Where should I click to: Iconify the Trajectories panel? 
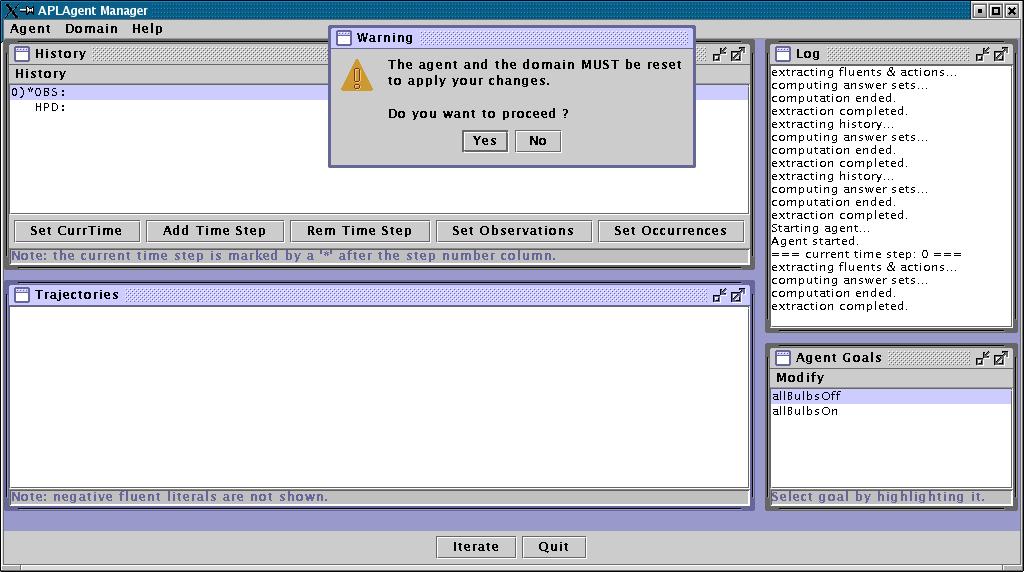click(719, 295)
